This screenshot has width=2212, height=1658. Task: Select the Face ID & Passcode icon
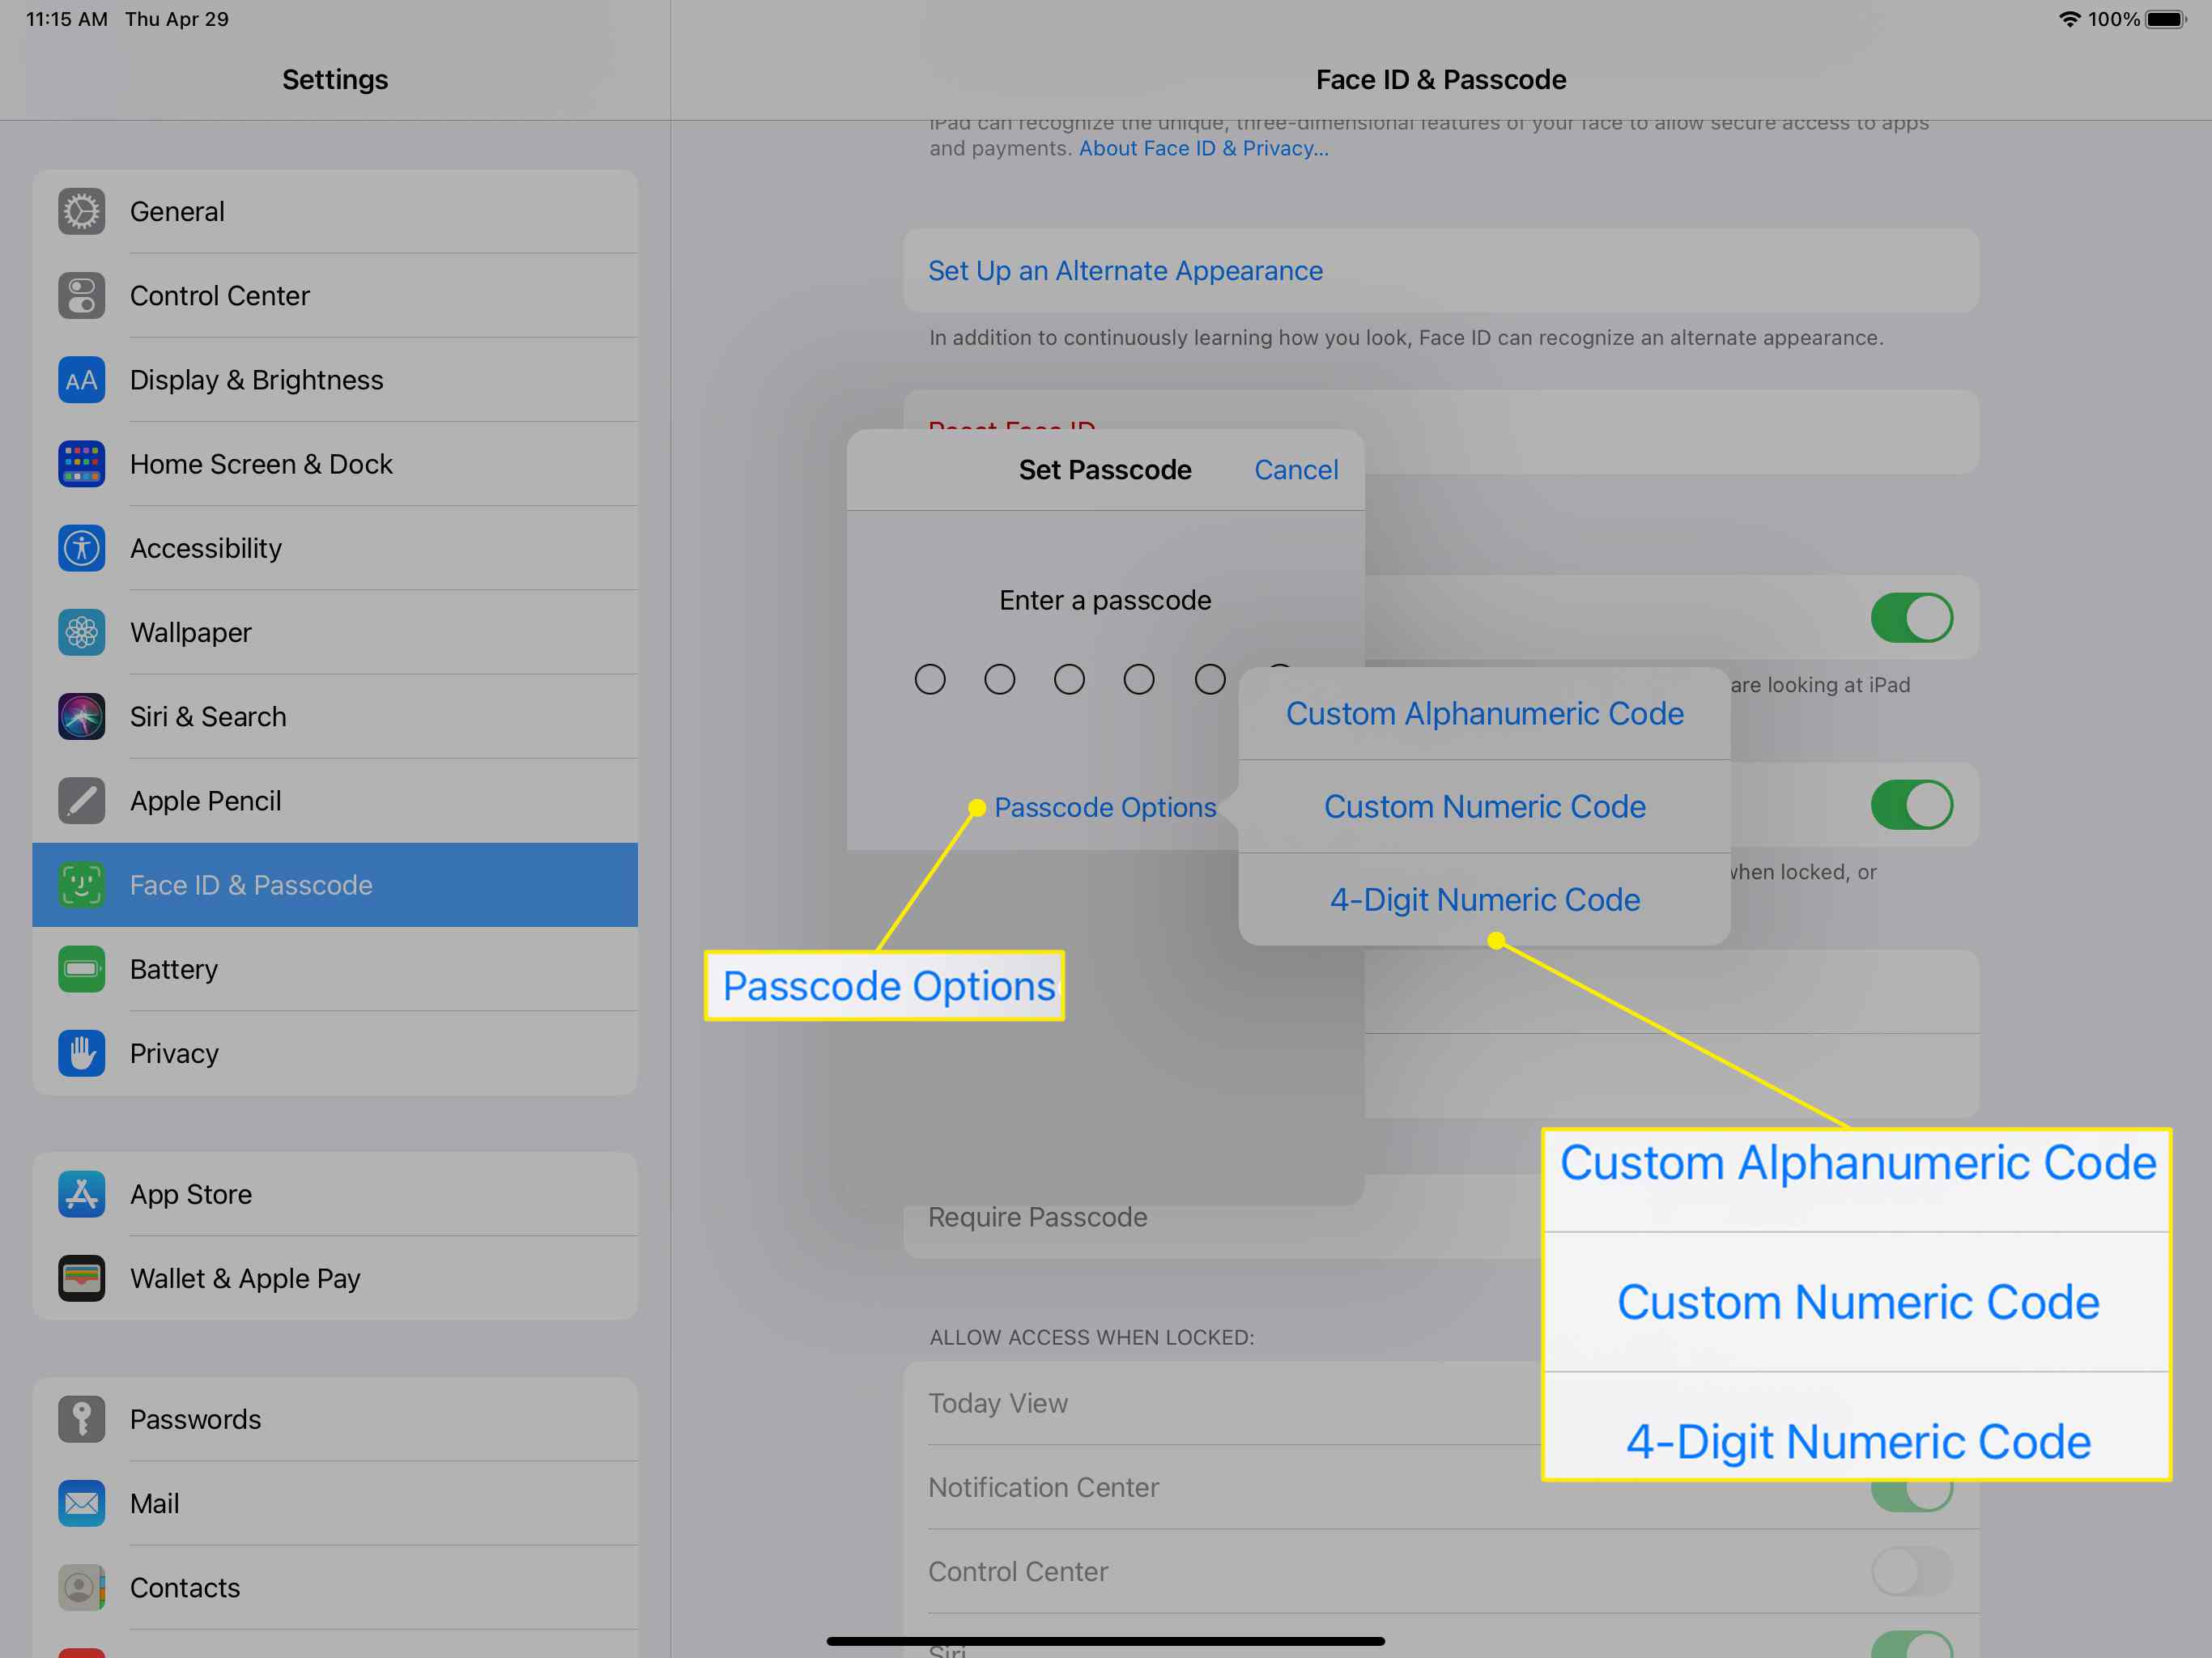coord(81,885)
